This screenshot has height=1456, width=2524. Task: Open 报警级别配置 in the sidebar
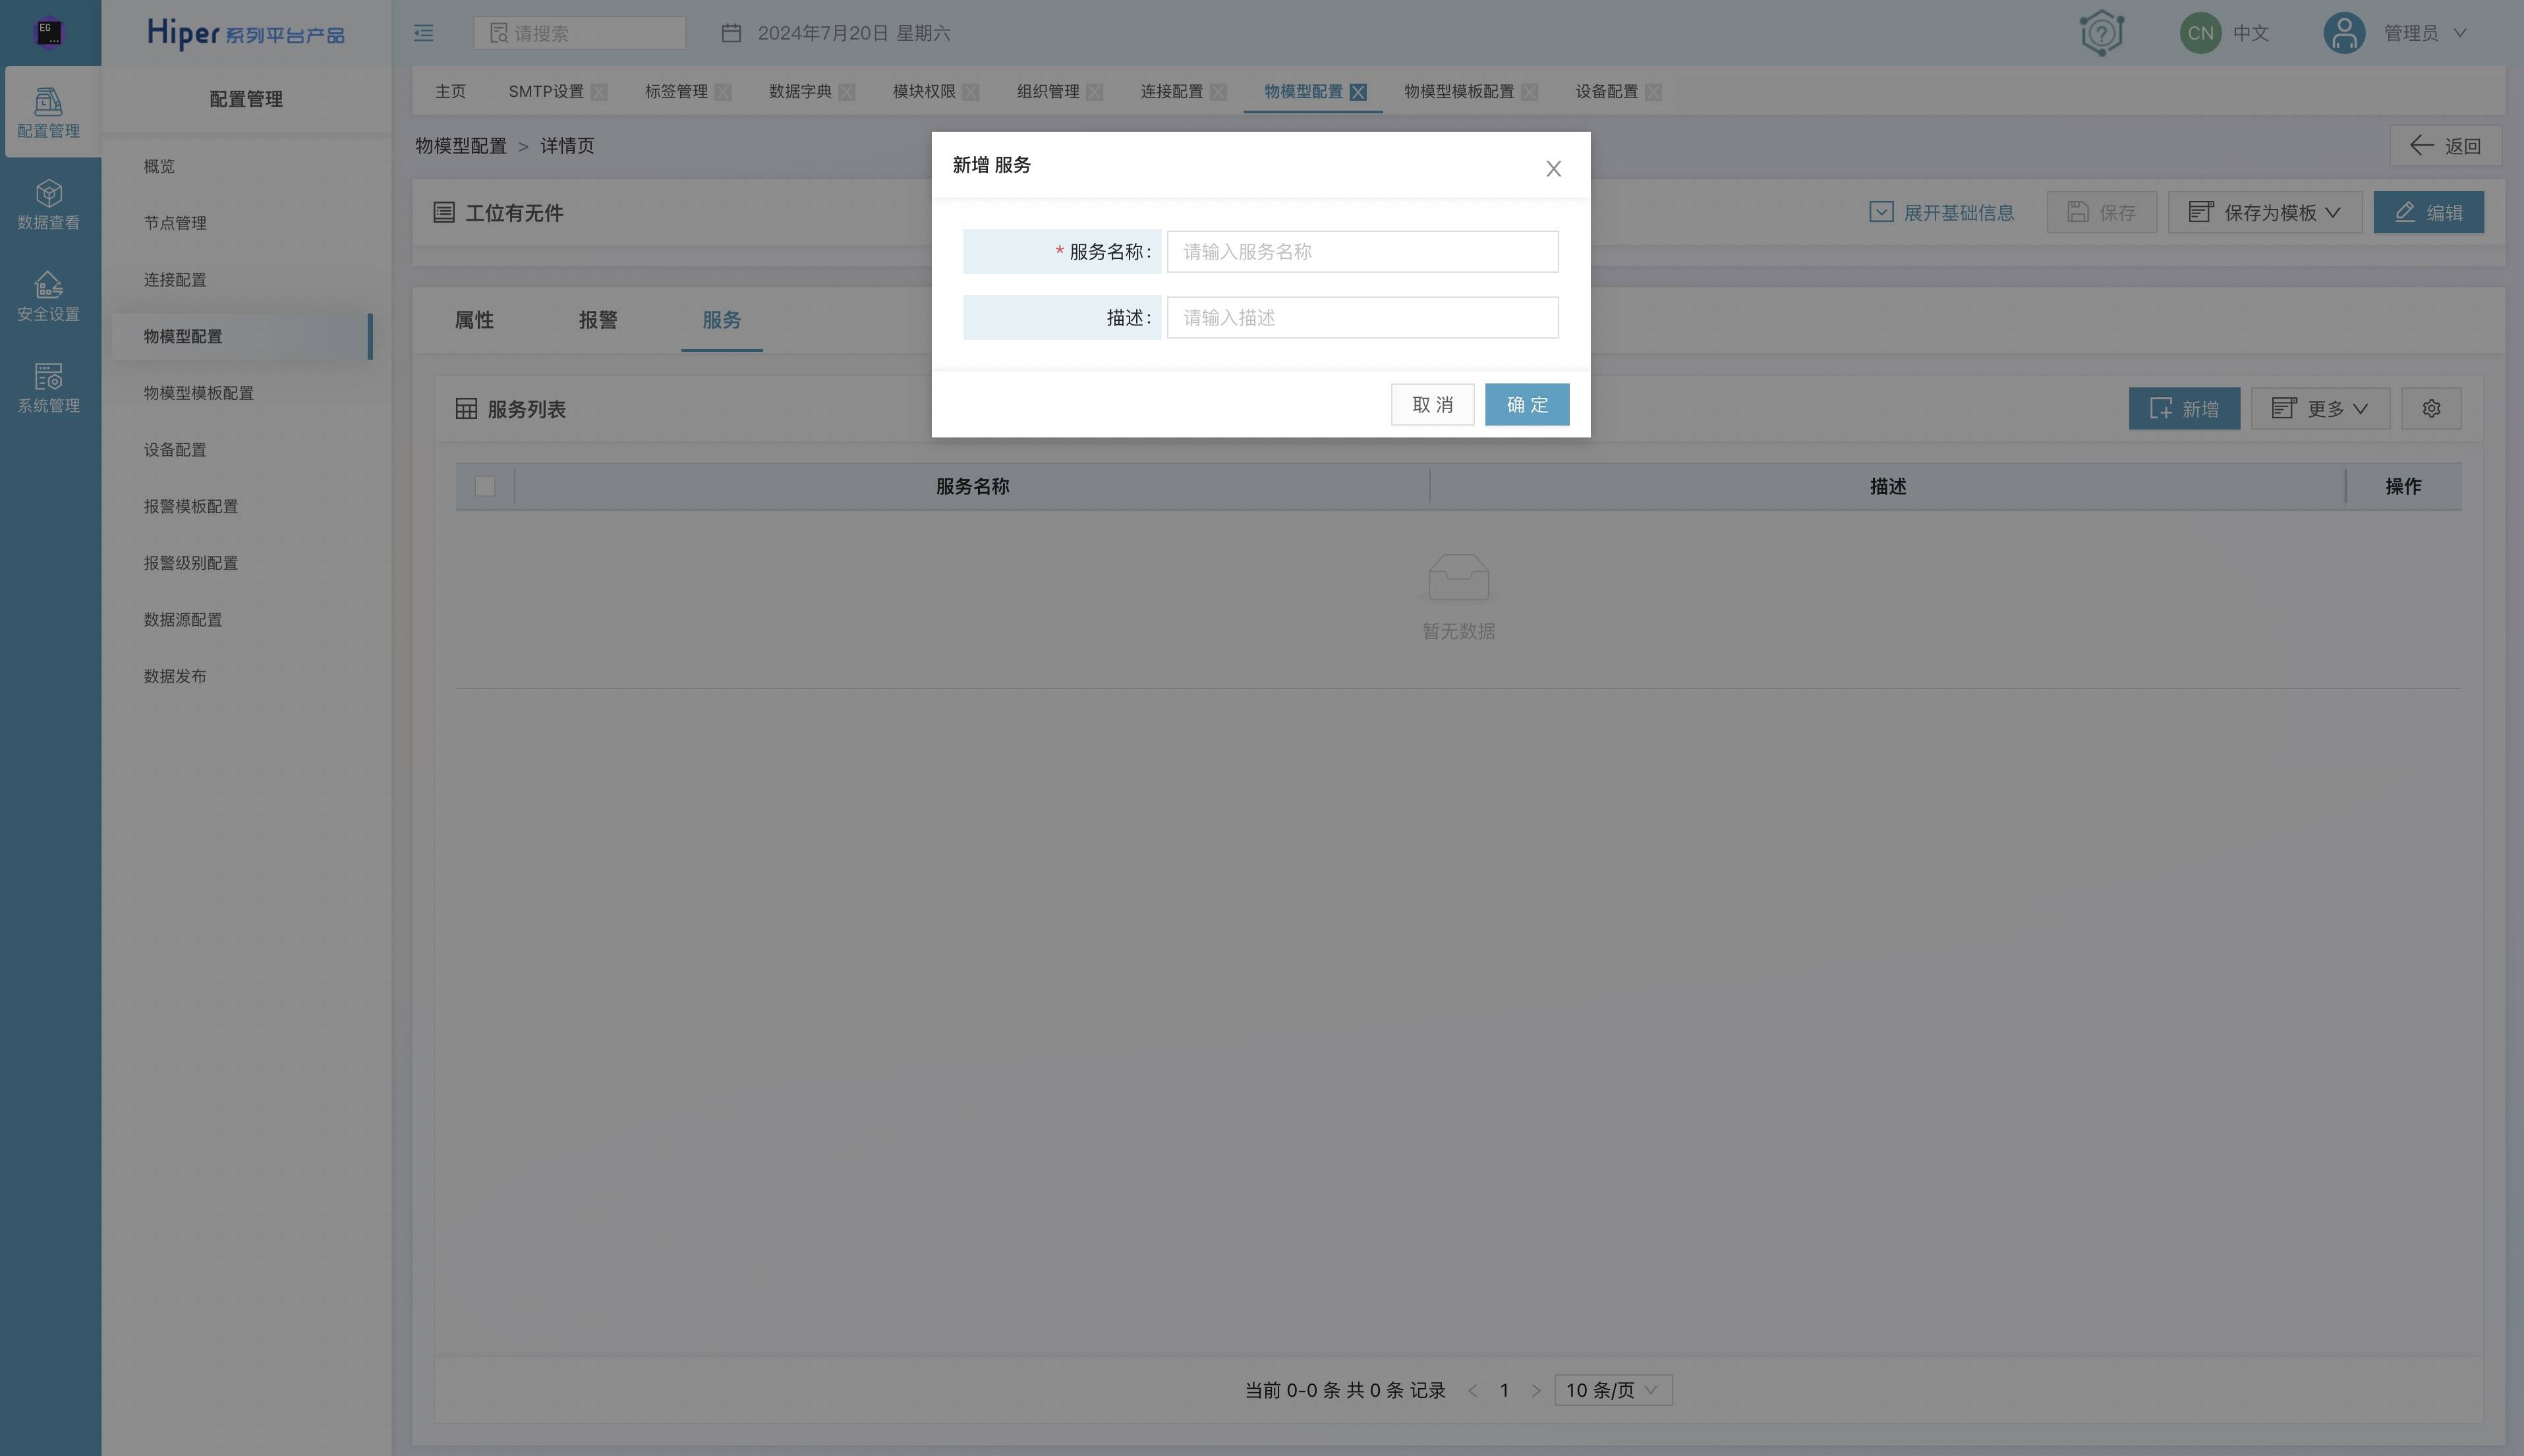click(191, 564)
